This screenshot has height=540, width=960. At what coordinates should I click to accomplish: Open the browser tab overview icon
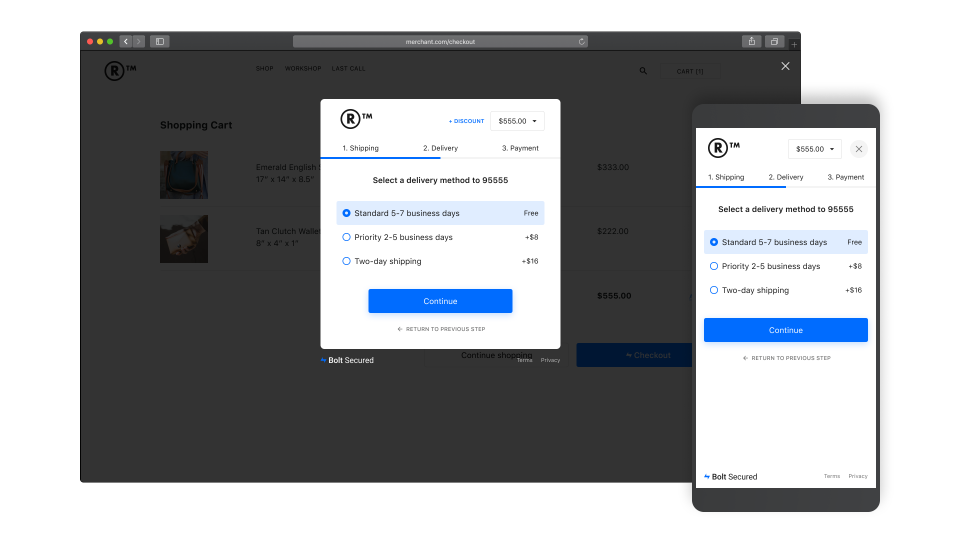(x=774, y=42)
